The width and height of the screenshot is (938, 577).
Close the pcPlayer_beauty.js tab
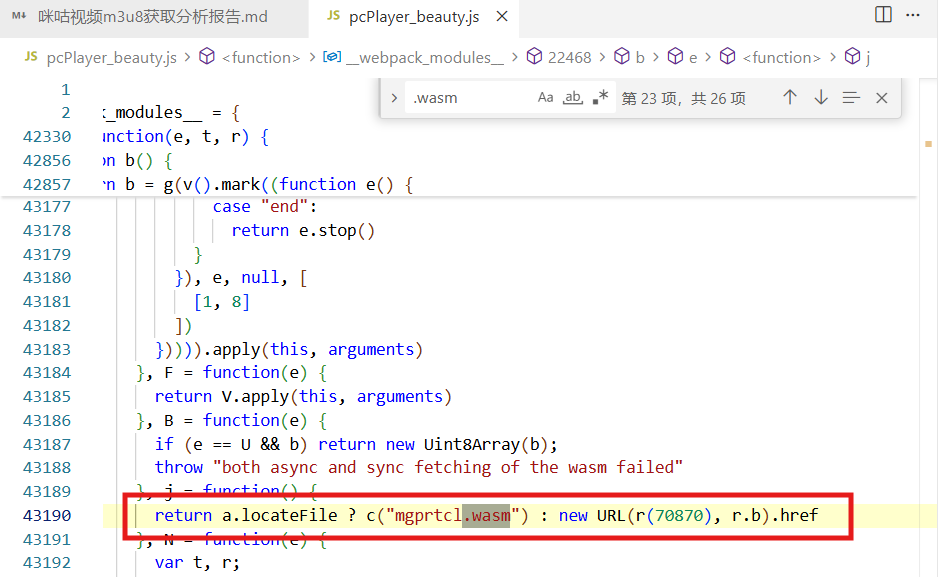click(x=502, y=17)
